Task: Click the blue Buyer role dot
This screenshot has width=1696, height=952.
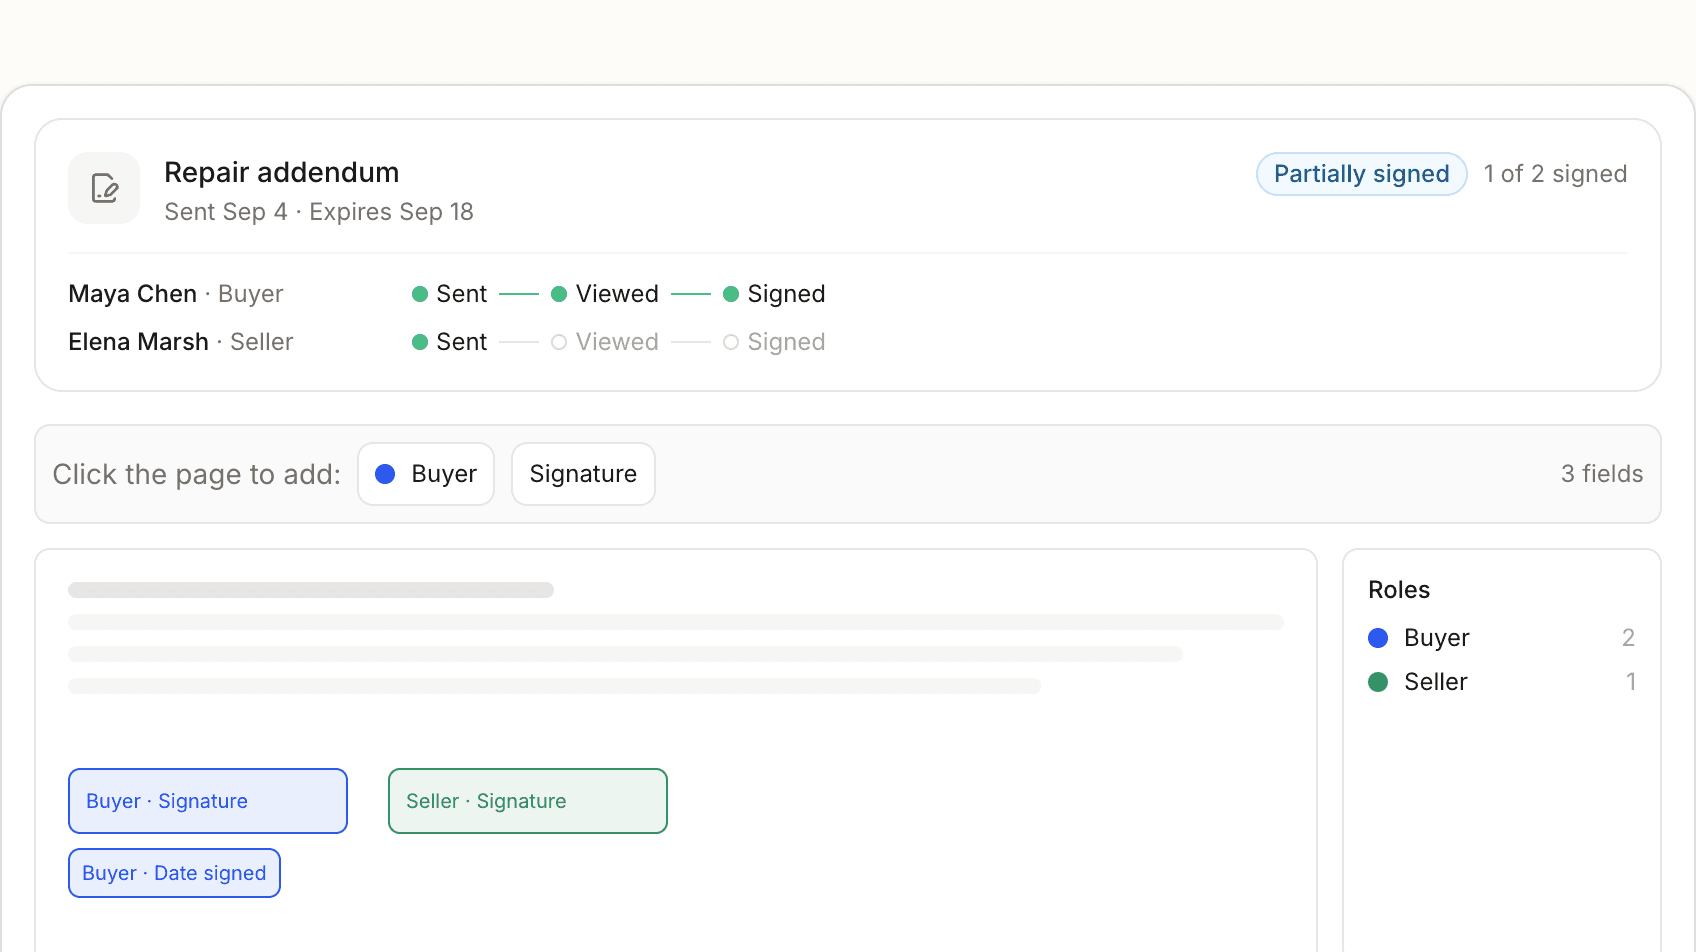Action: [x=1378, y=638]
